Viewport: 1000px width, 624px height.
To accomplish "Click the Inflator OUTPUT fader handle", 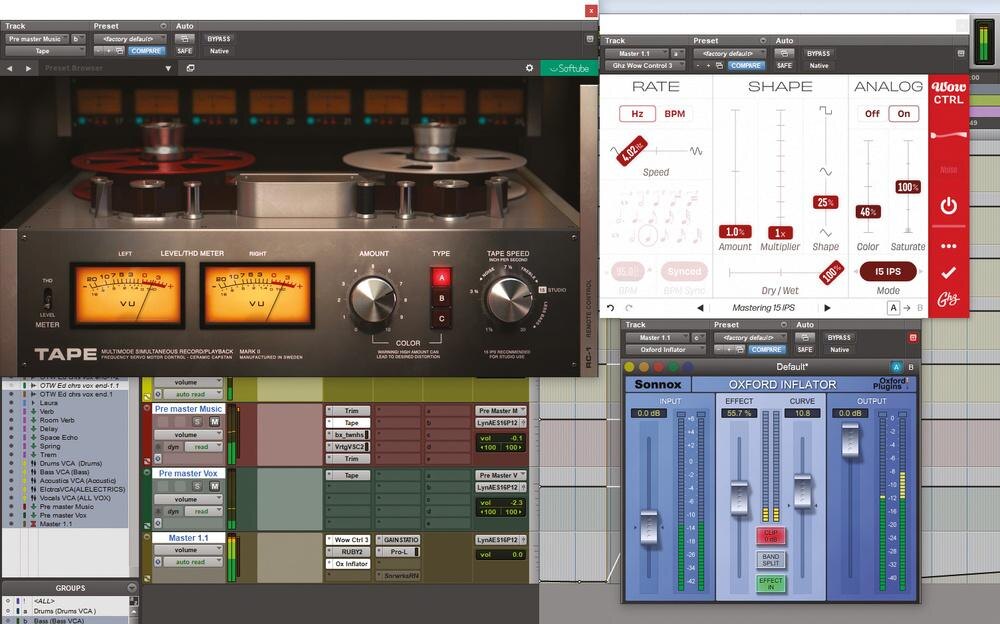I will pos(851,441).
